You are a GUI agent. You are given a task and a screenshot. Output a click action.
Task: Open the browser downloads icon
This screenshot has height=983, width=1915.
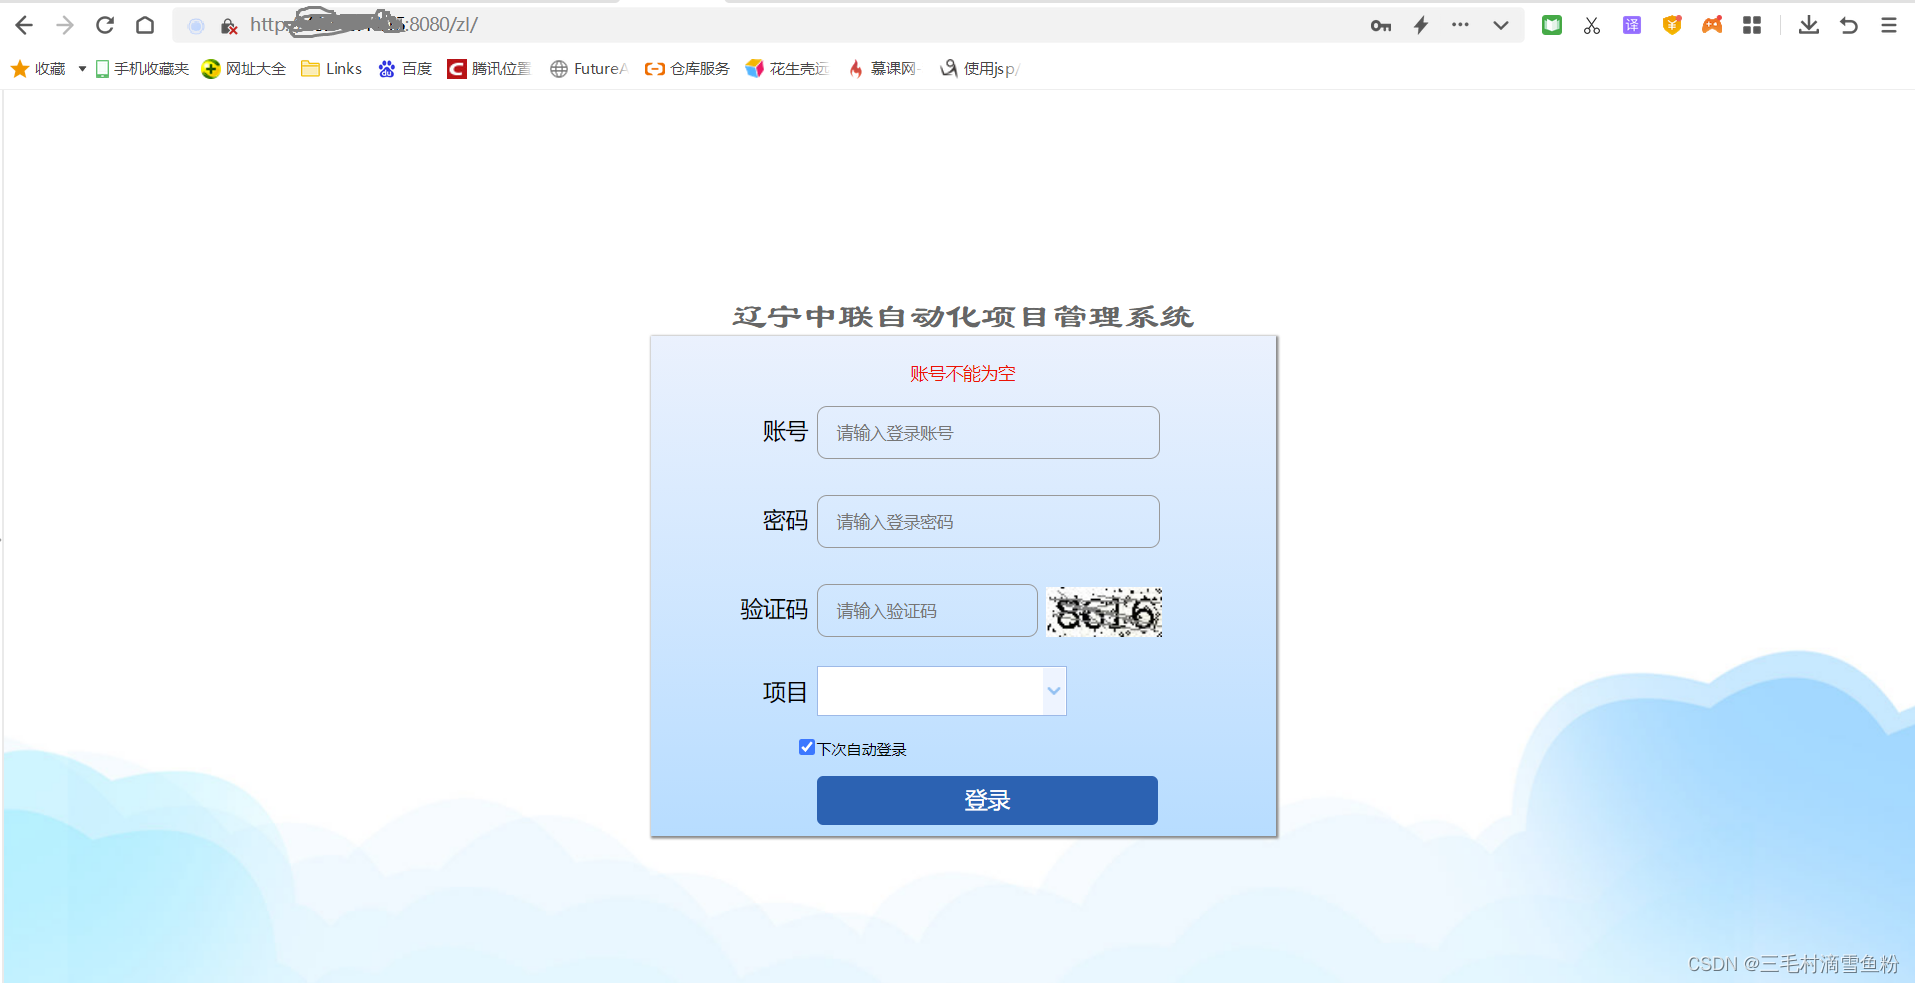(x=1808, y=24)
